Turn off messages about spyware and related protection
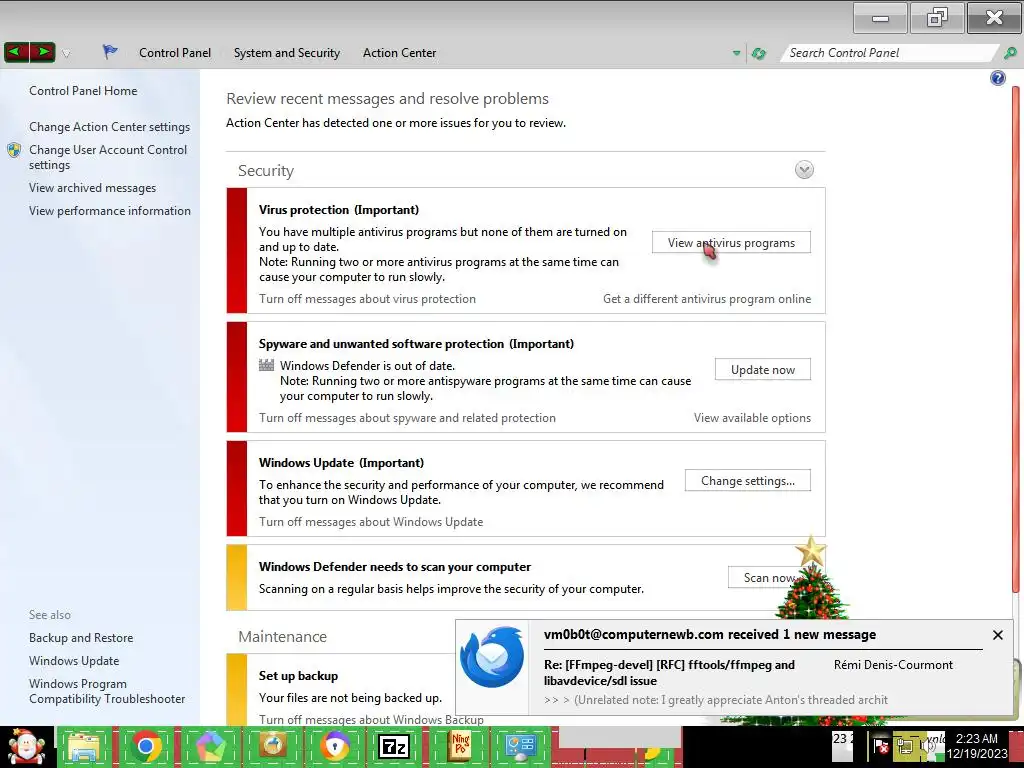 407,418
